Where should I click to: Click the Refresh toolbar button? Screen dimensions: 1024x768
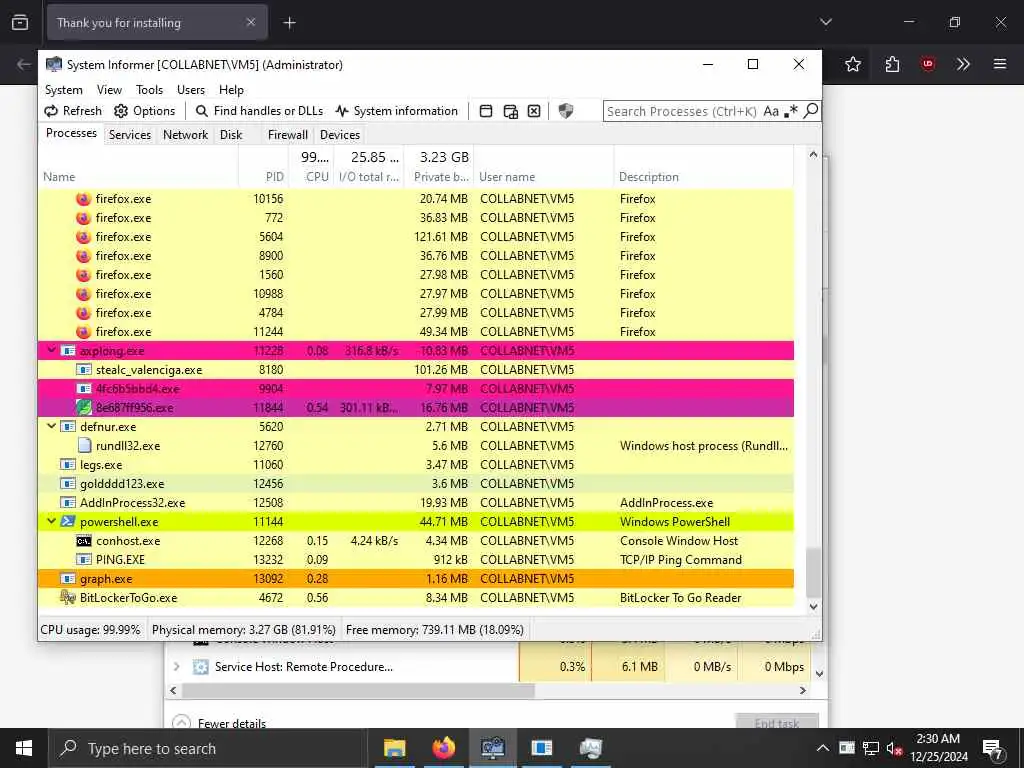tap(72, 111)
